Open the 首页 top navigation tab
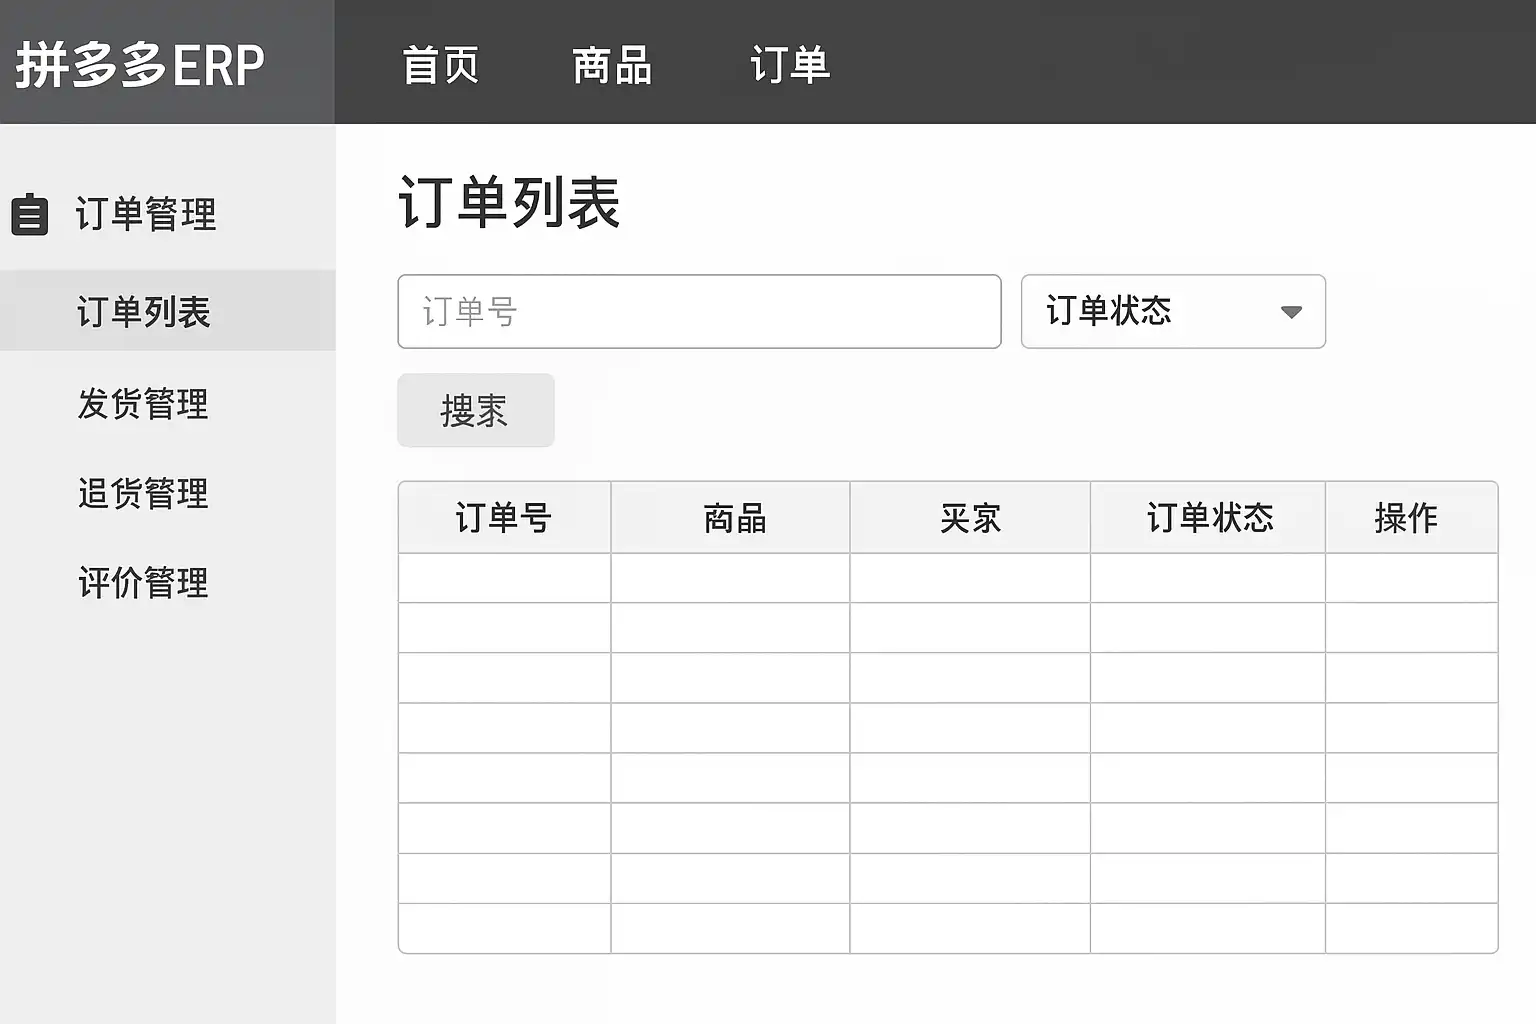This screenshot has height=1024, width=1536. [x=441, y=66]
